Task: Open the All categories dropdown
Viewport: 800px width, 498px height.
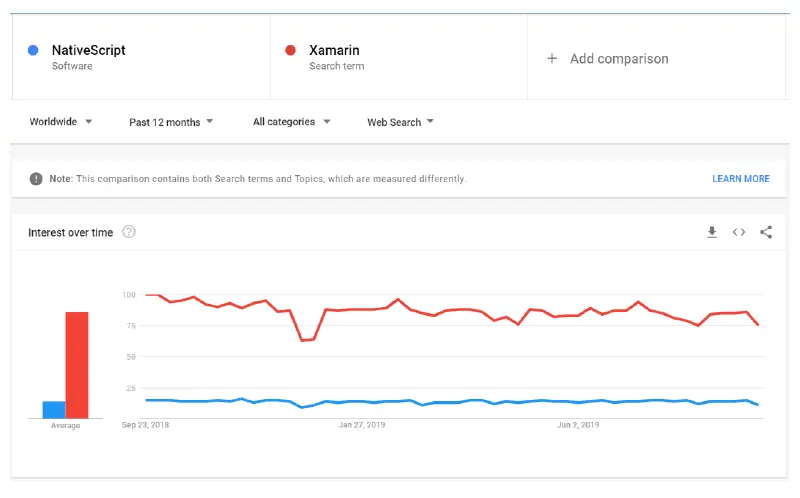Action: (x=292, y=122)
